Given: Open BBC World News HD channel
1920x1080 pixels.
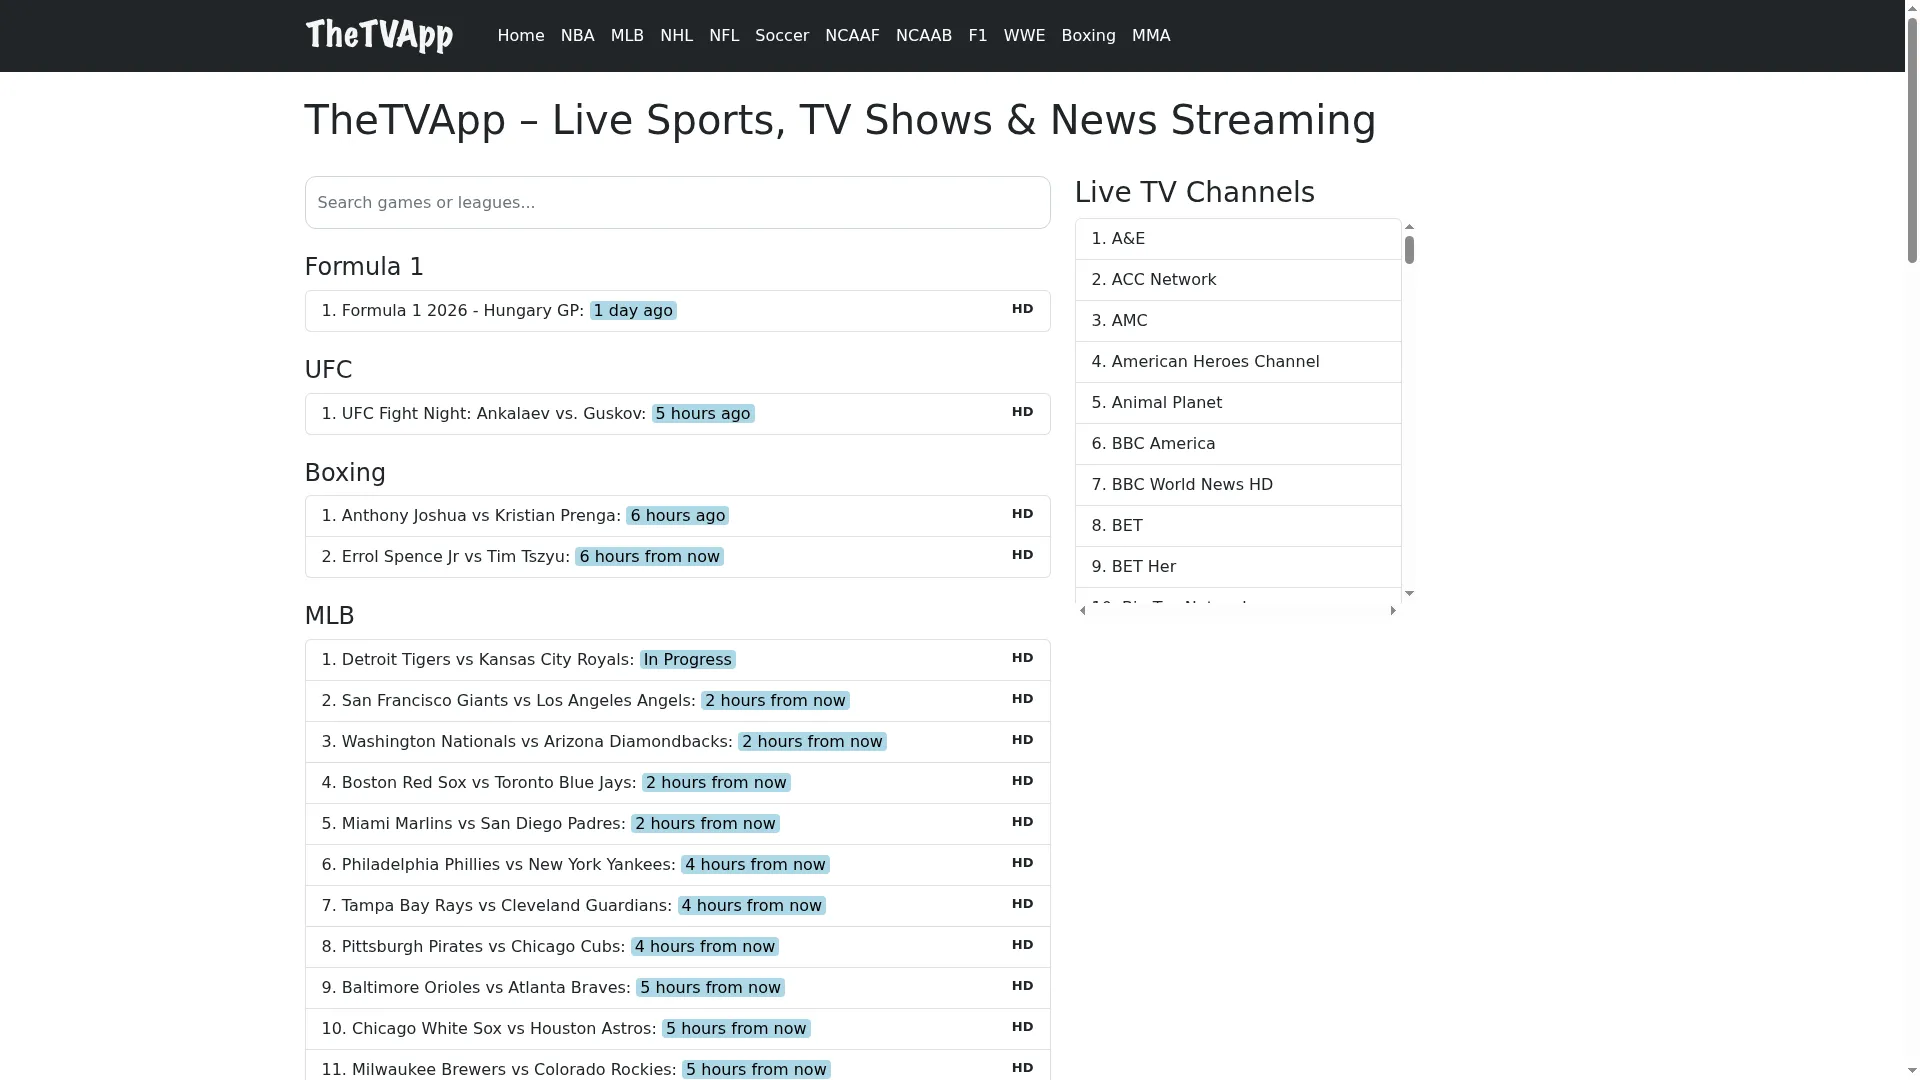Looking at the screenshot, I should coord(1238,485).
